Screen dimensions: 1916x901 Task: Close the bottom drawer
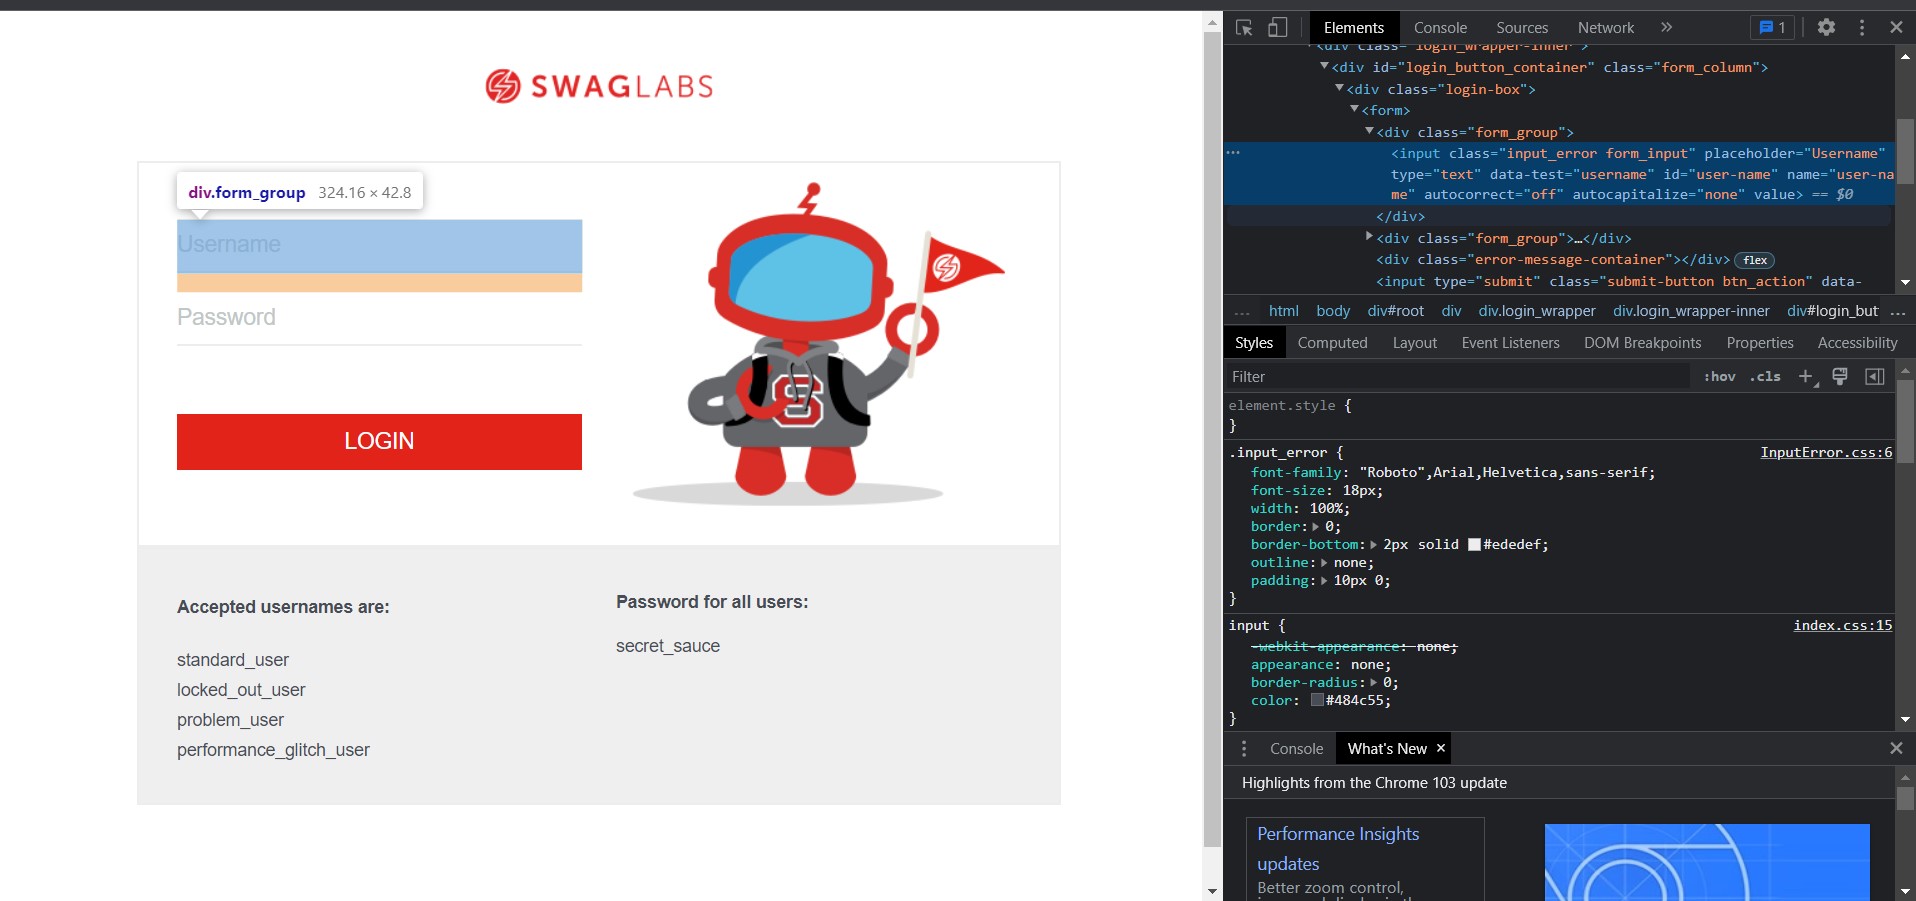click(x=1896, y=748)
